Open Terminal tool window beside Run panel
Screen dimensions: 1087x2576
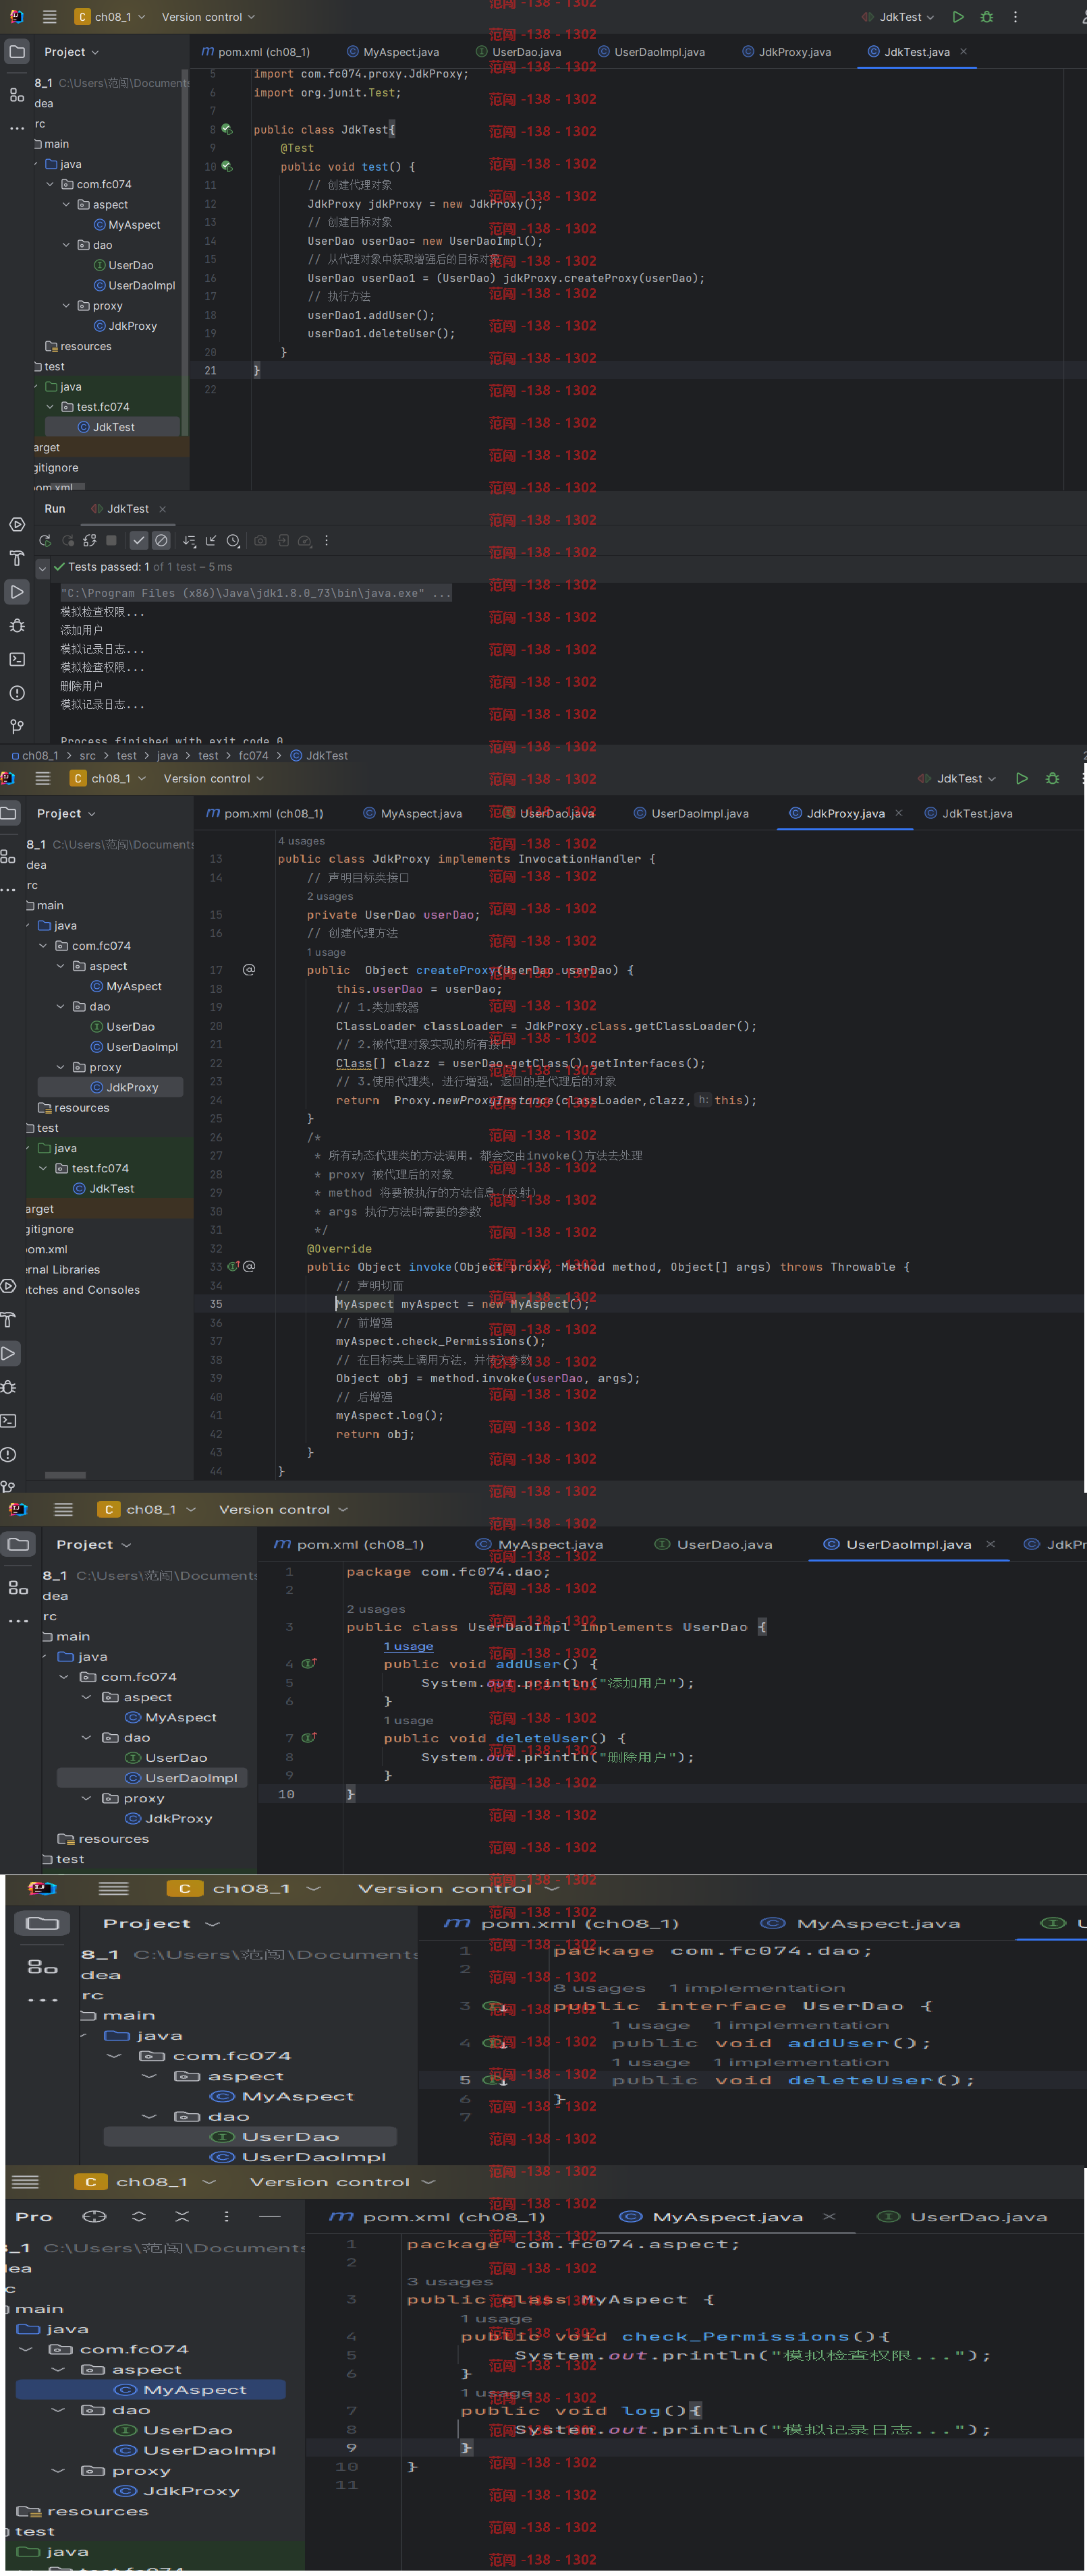17,660
